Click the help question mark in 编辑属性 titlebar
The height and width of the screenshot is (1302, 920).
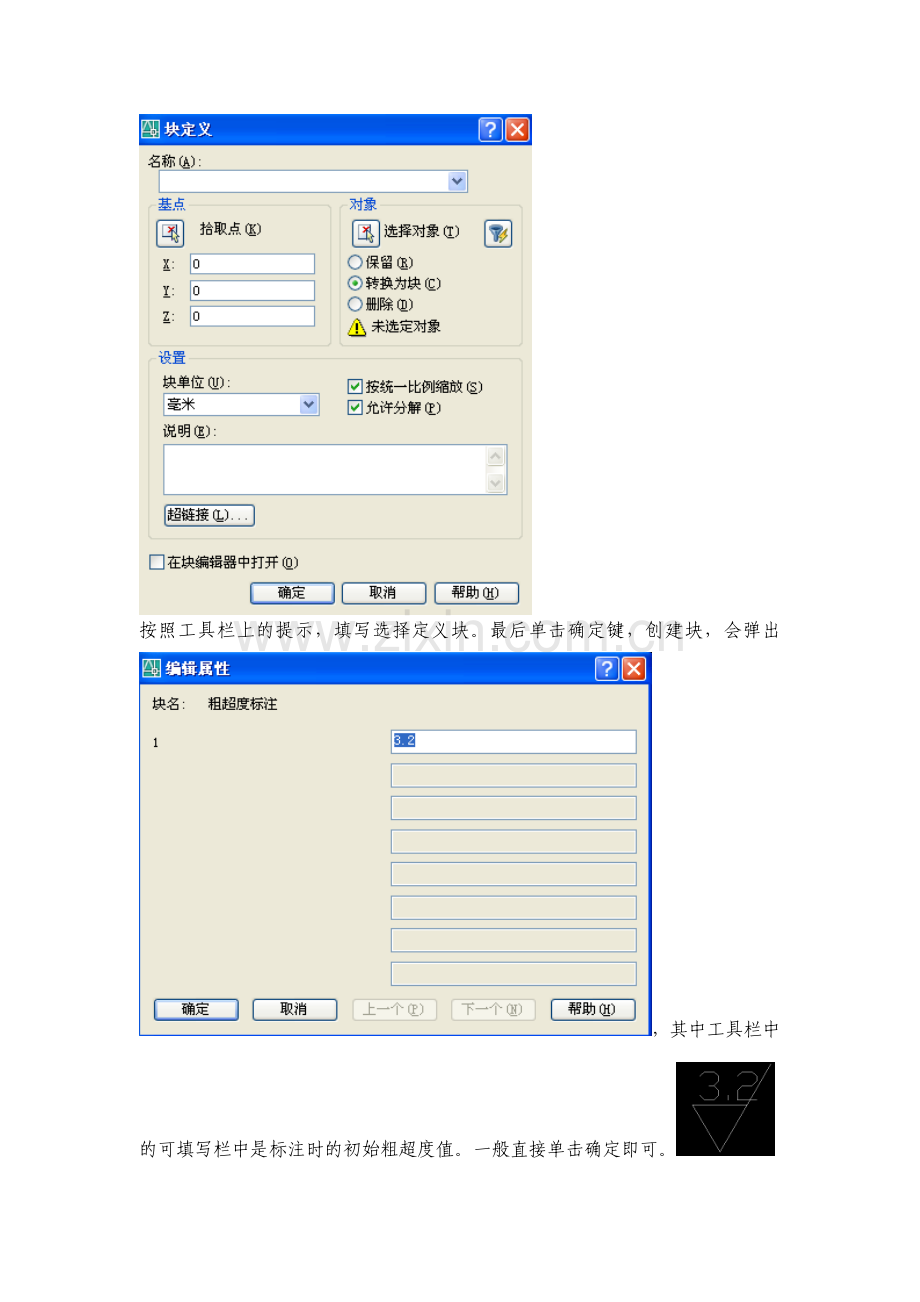[x=607, y=669]
